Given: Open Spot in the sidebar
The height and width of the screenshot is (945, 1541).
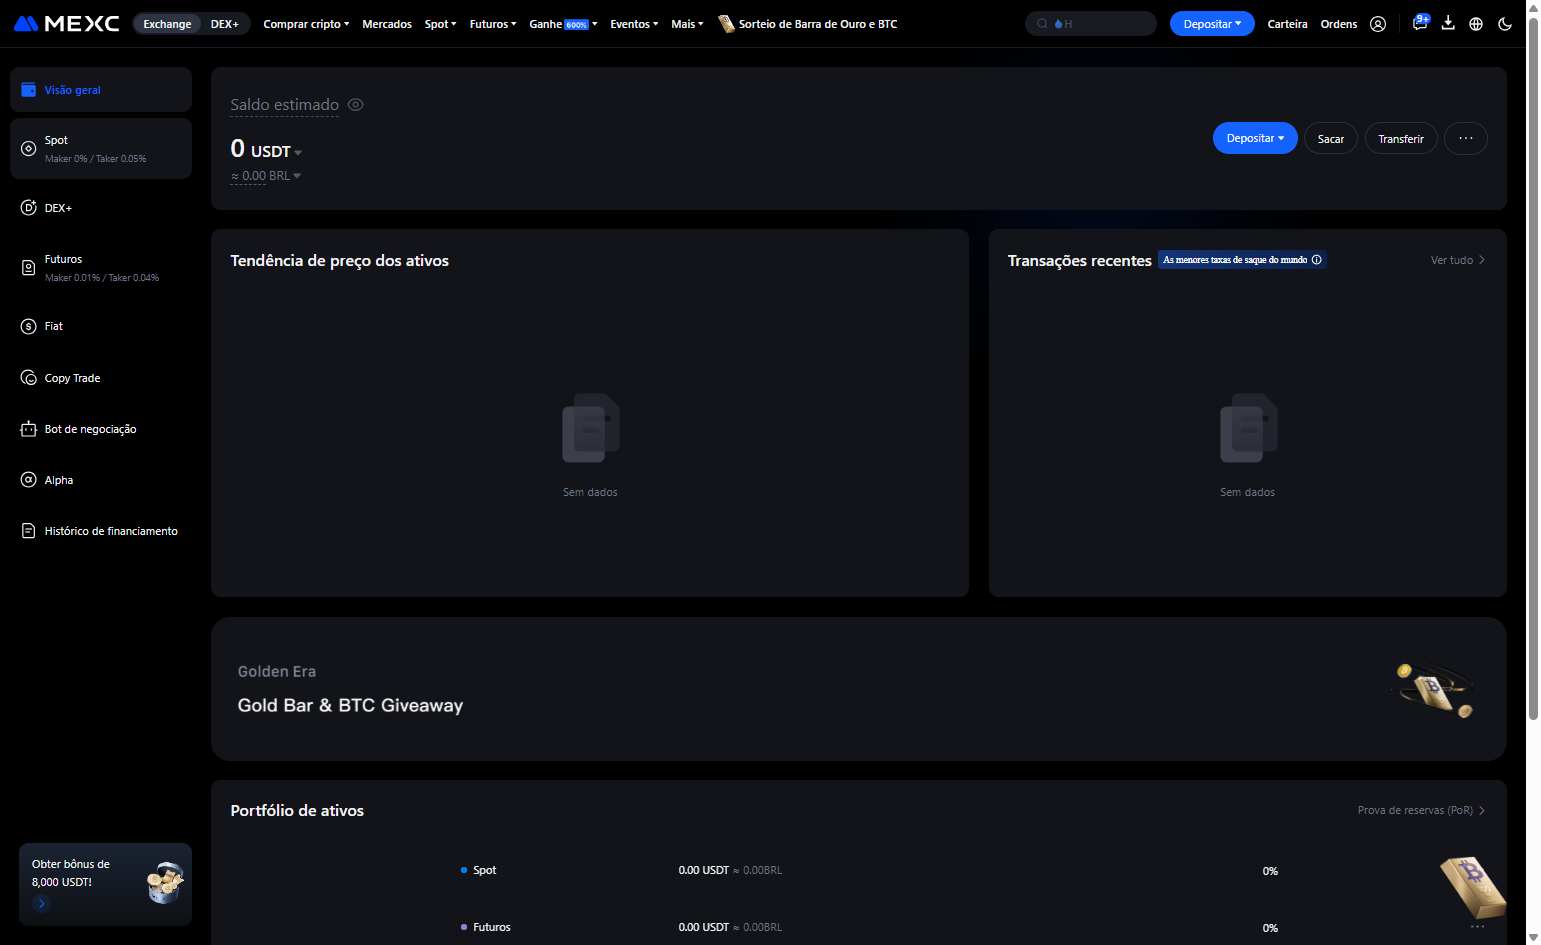Looking at the screenshot, I should click(x=101, y=148).
